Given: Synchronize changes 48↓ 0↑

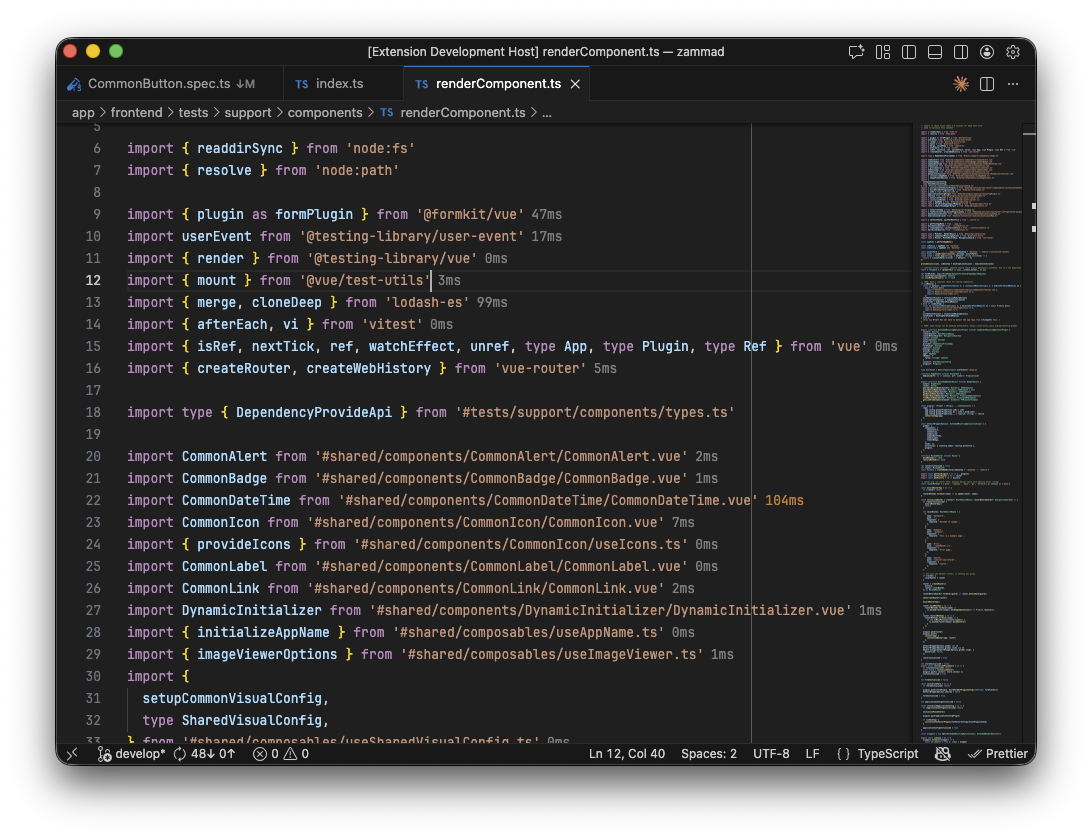Looking at the screenshot, I should (x=204, y=754).
